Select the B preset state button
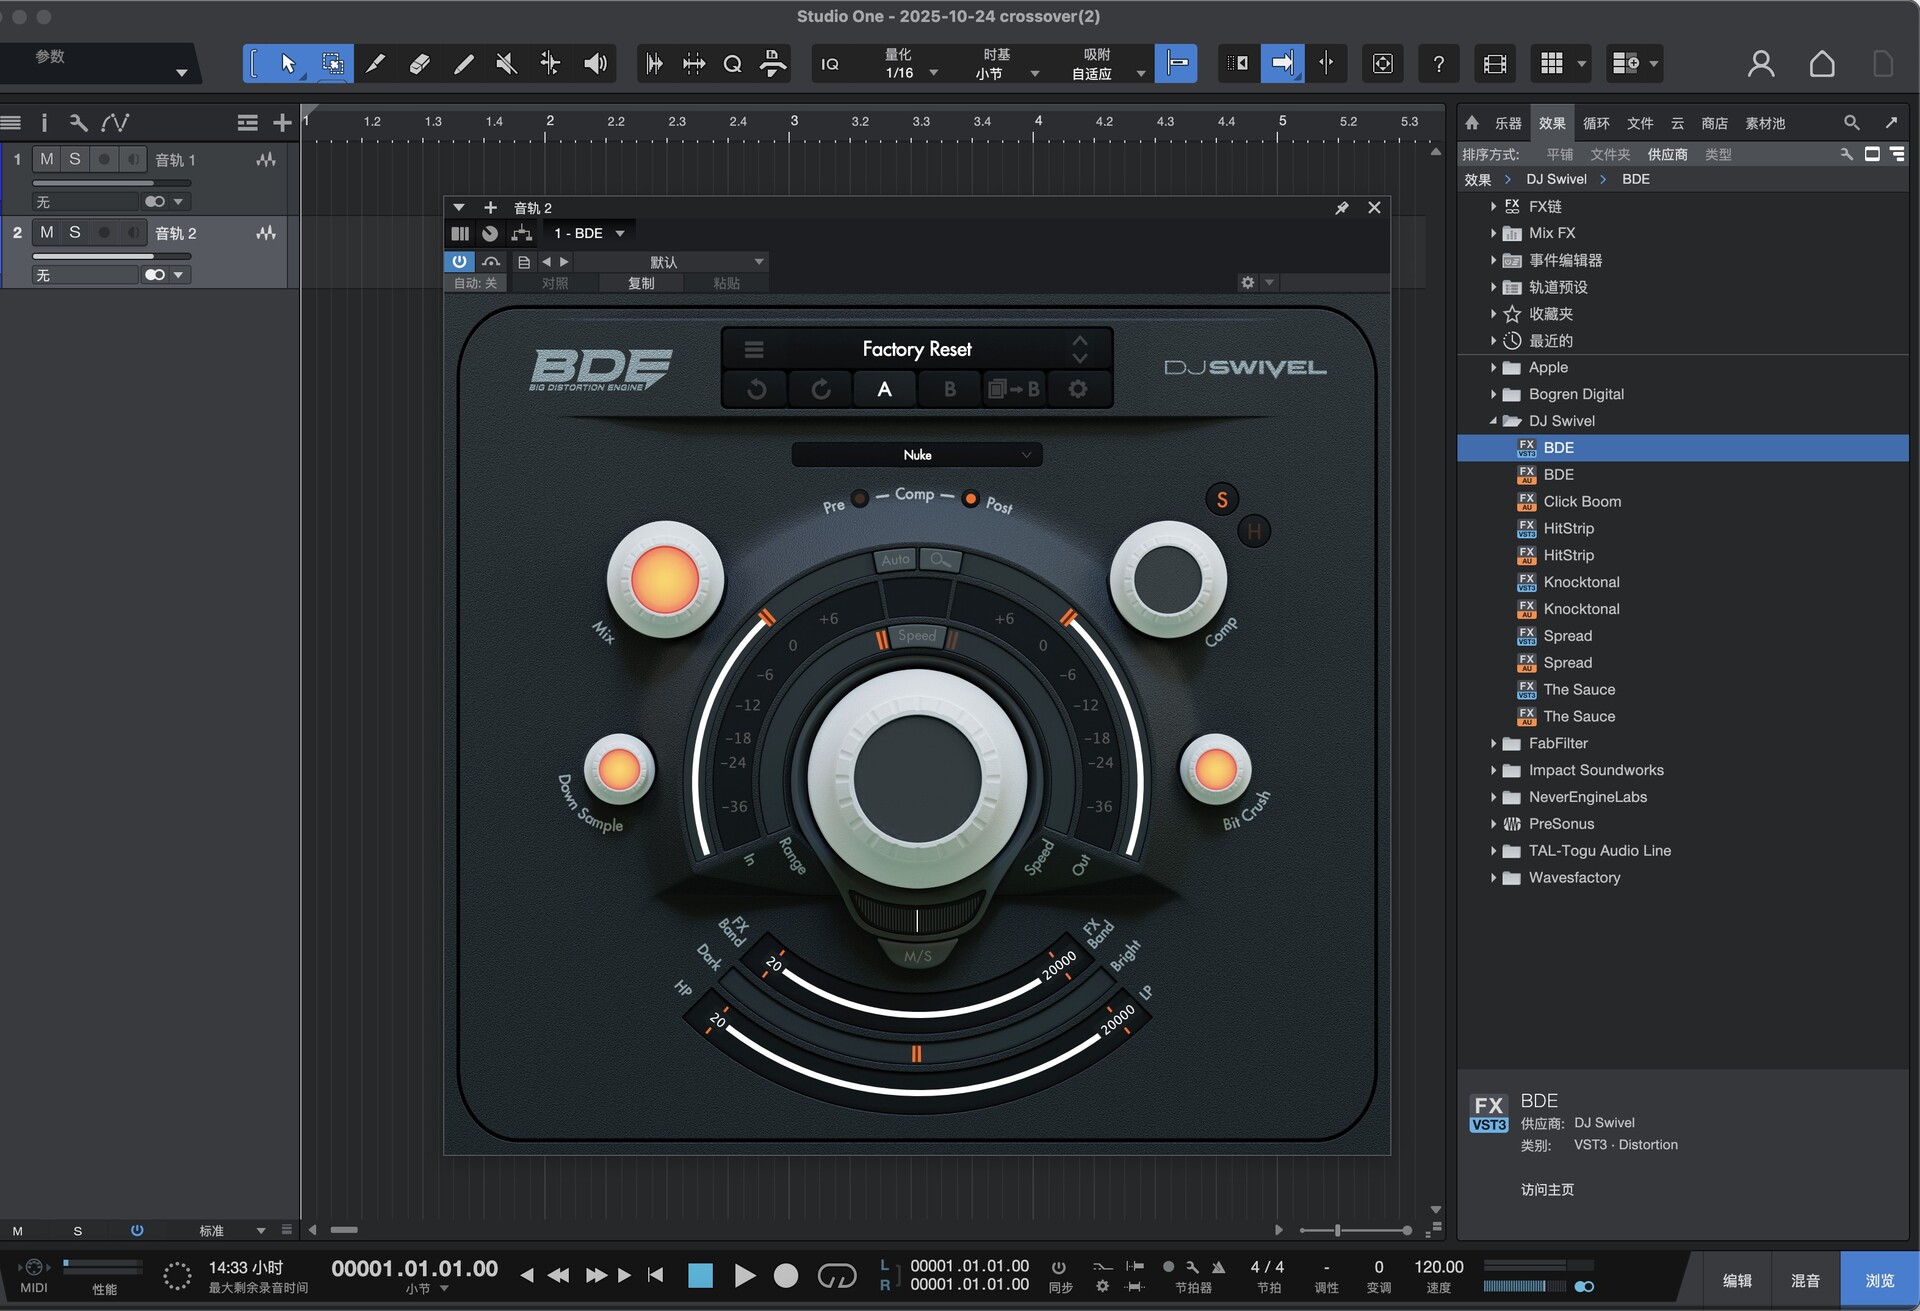The image size is (1920, 1311). coord(949,389)
